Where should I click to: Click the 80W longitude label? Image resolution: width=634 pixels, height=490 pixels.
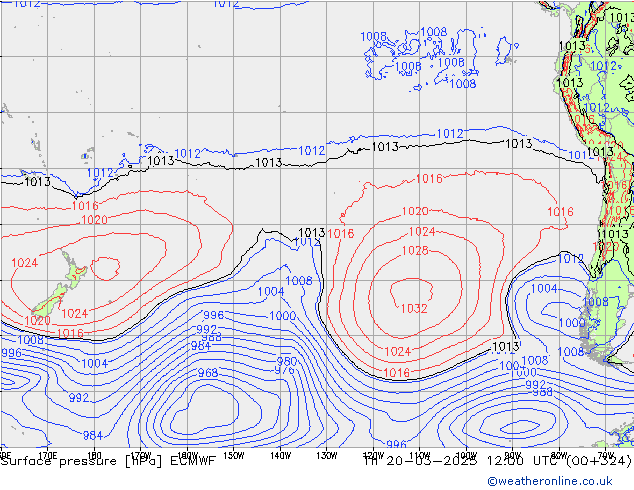point(559,456)
